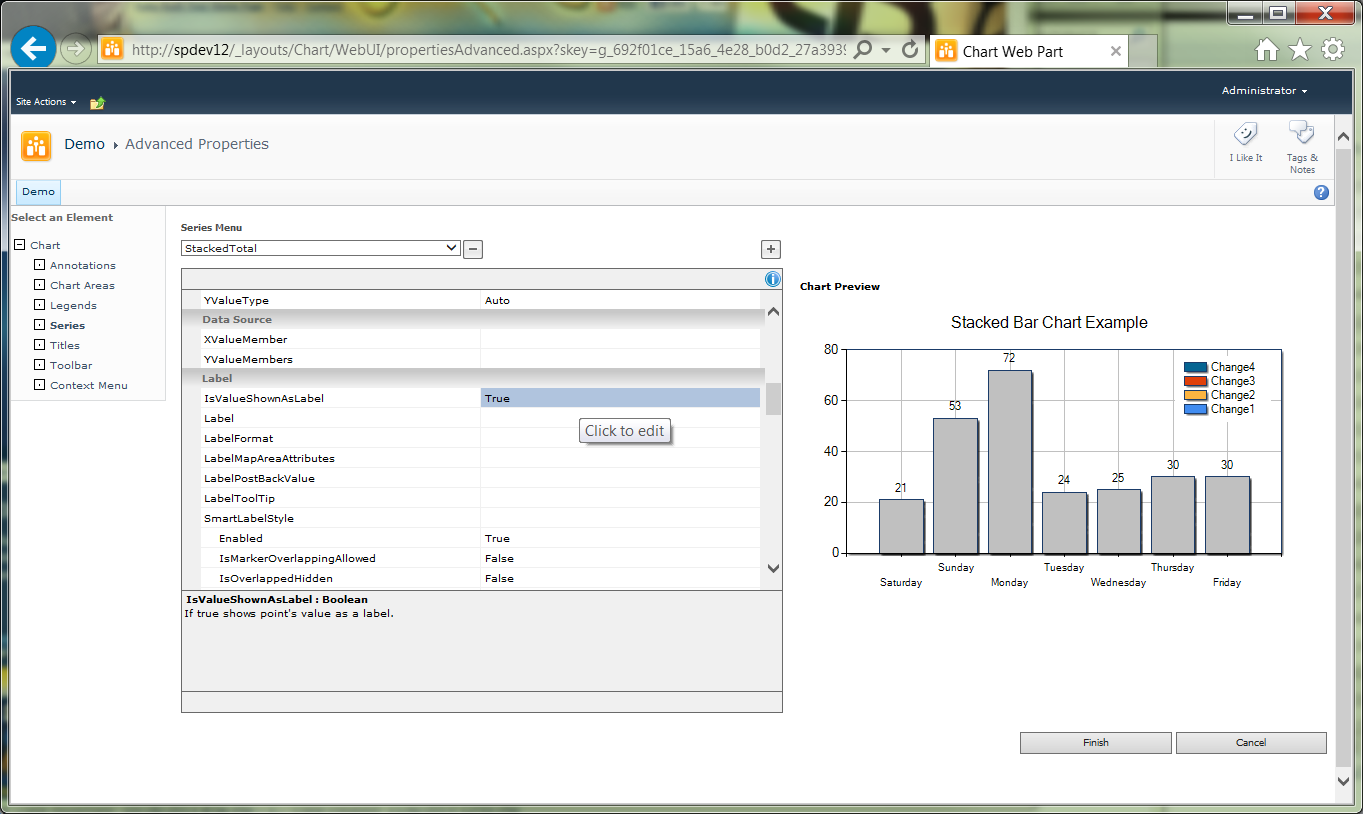
Task: Click the Saturday bar labeled 21
Action: pos(902,527)
